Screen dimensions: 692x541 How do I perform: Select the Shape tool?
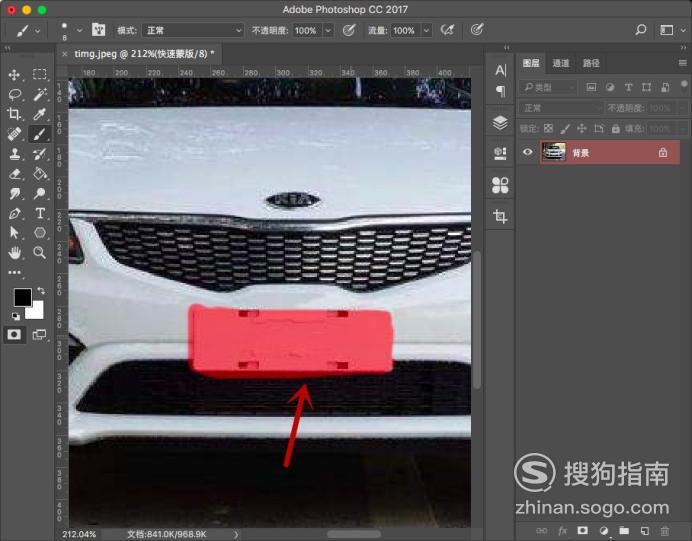coord(40,233)
